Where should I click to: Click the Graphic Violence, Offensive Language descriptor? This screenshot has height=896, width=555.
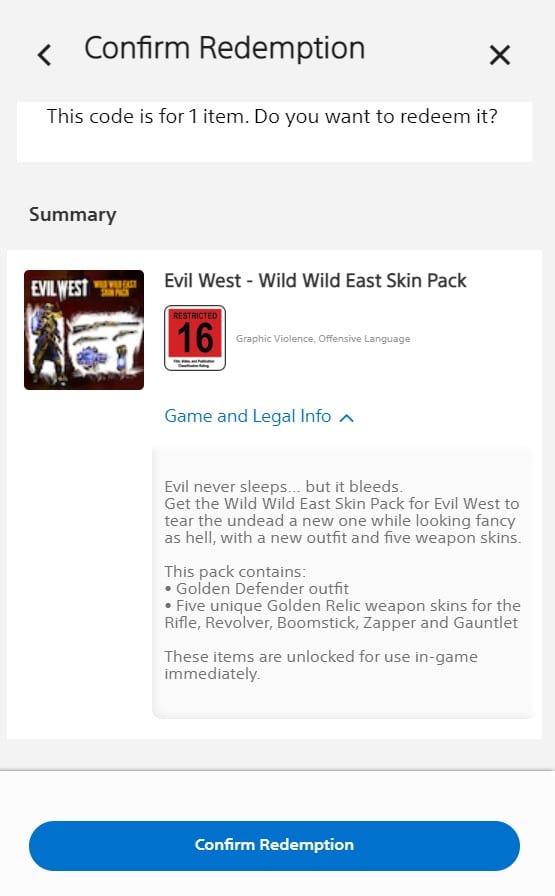[x=323, y=338]
